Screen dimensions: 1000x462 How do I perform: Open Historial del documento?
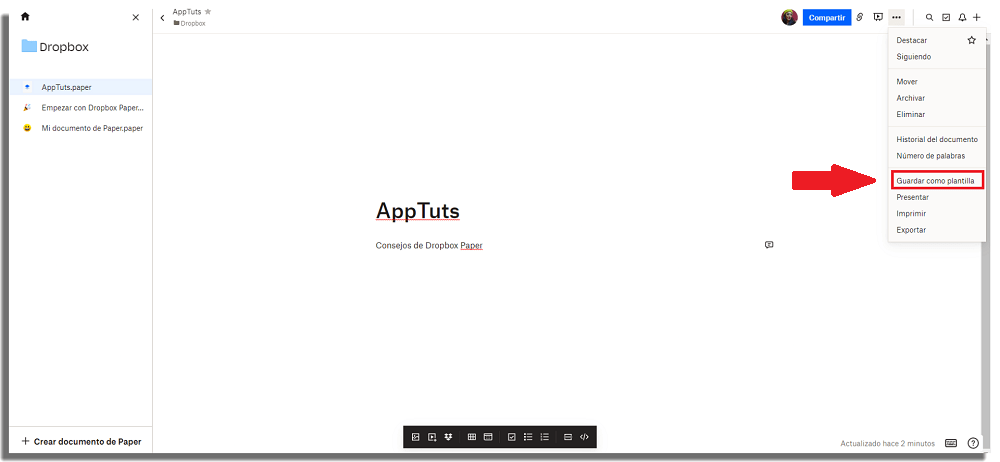point(936,139)
